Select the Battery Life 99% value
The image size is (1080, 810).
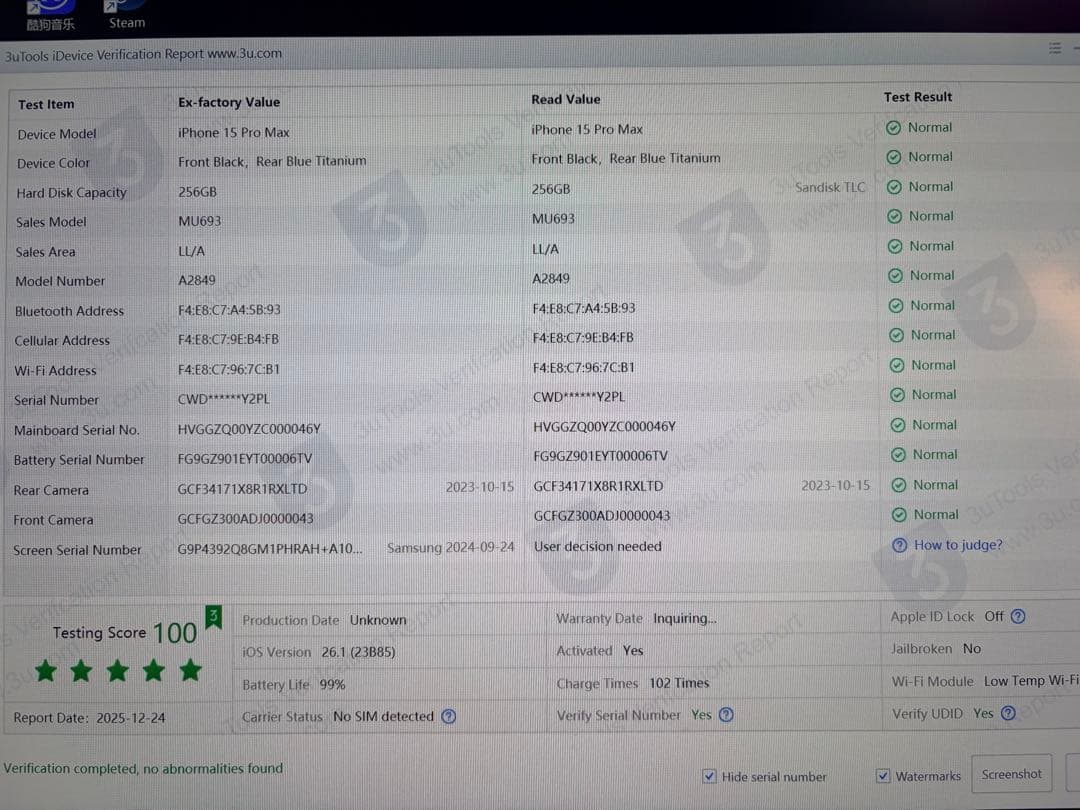coord(332,685)
